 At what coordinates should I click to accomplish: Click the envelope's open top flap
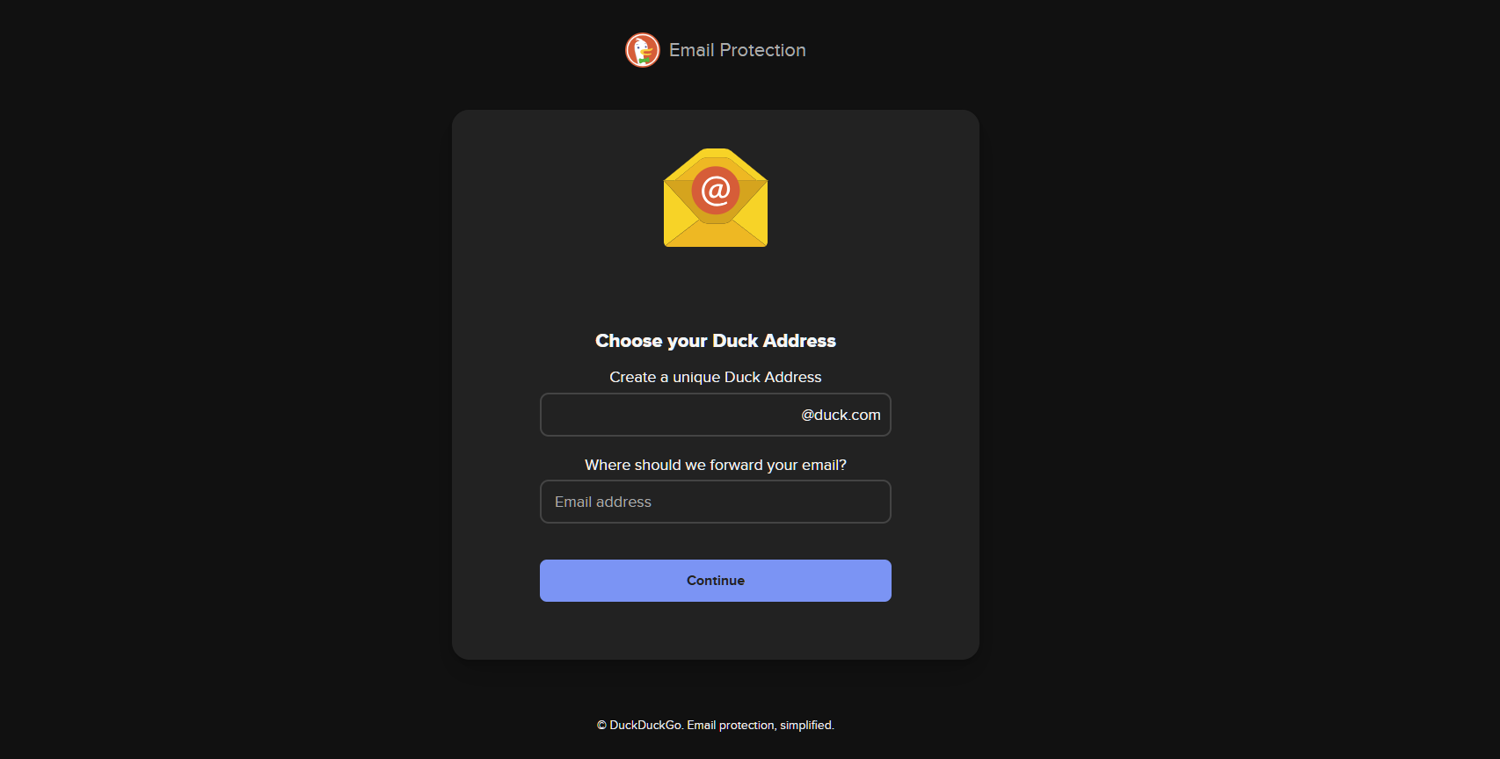(716, 163)
